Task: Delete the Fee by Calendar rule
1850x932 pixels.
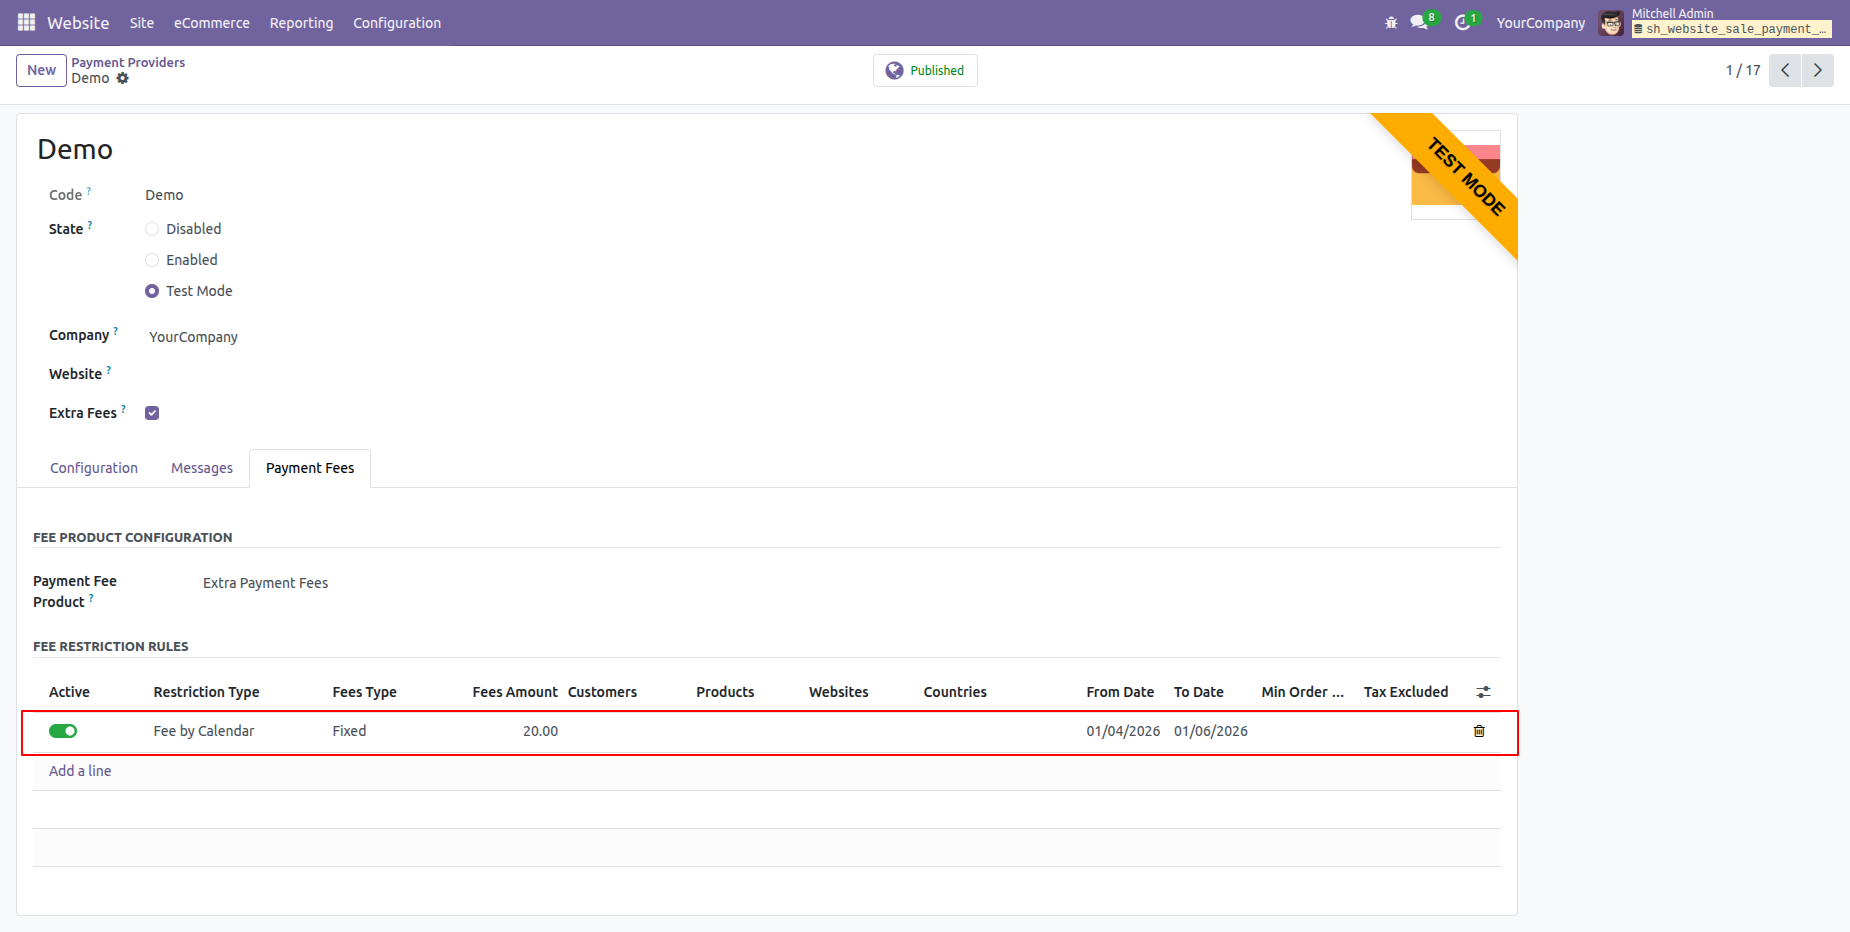Action: pyautogui.click(x=1479, y=731)
